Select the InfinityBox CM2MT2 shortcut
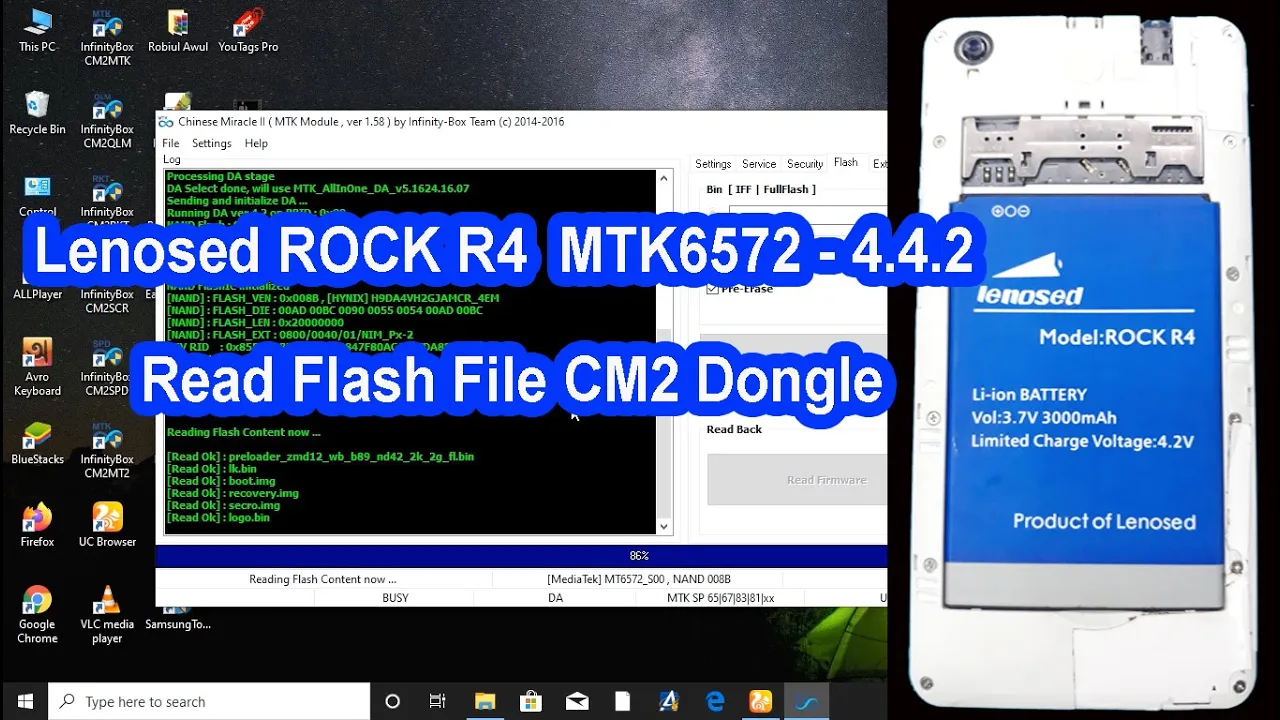Screen dimensions: 1280x720 107,451
